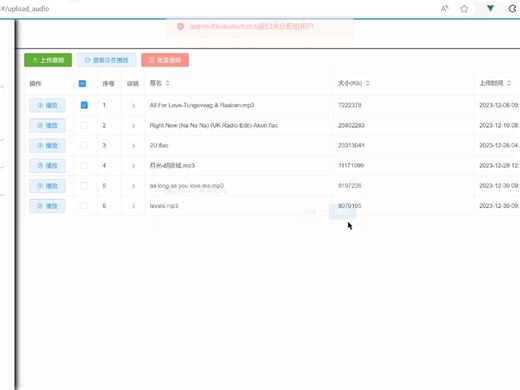The image size is (520, 390).
Task: Click the size value 23313041
Action: coord(351,145)
